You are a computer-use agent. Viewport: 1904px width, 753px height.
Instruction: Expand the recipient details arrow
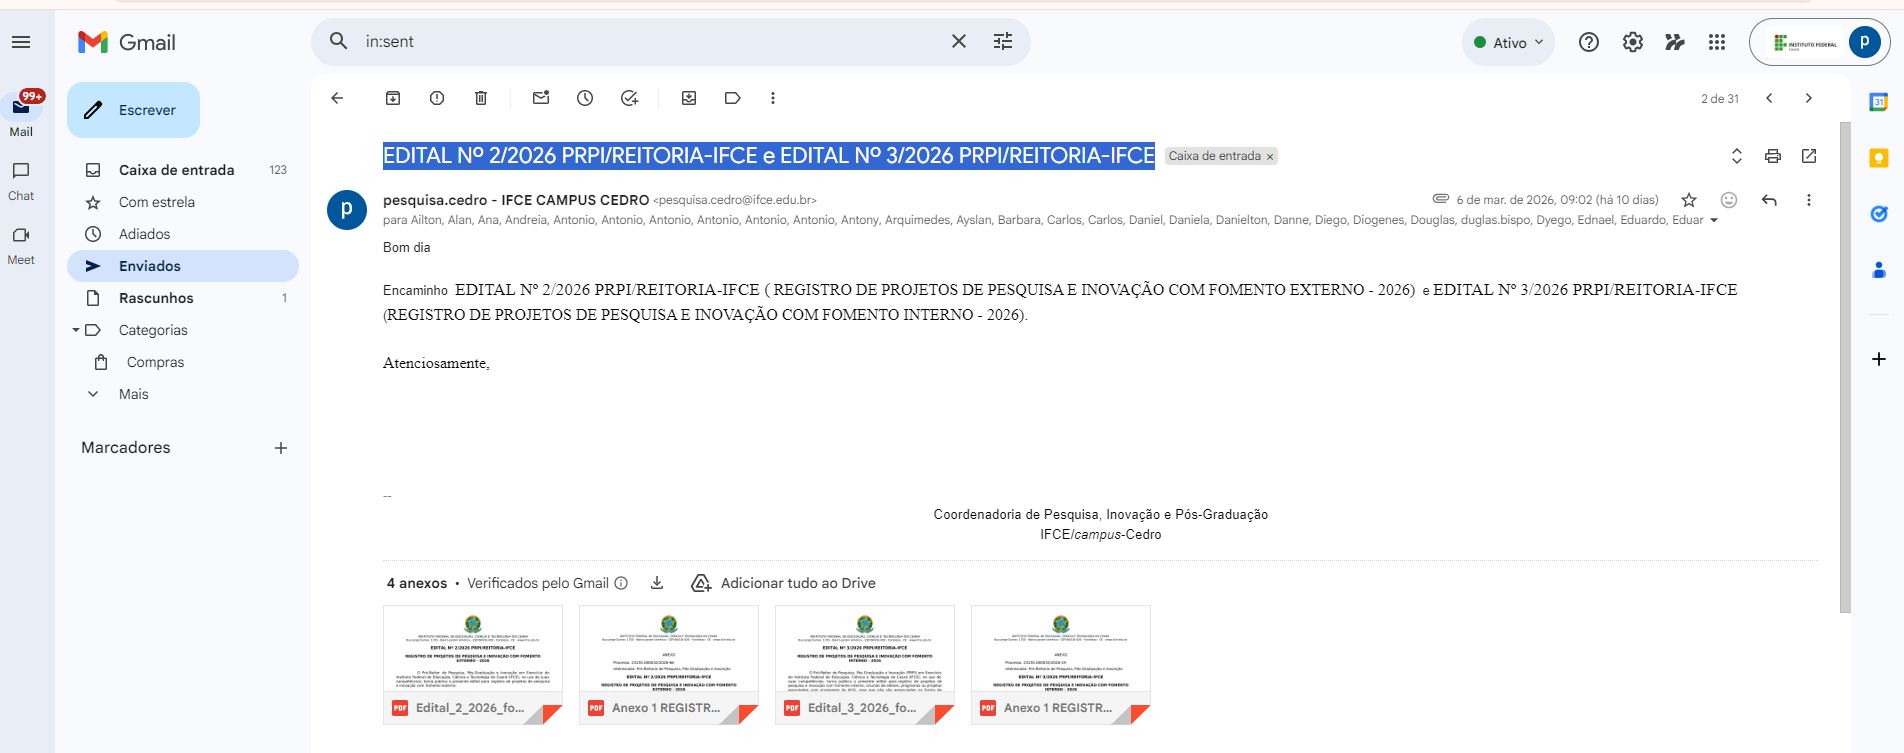click(x=1714, y=221)
